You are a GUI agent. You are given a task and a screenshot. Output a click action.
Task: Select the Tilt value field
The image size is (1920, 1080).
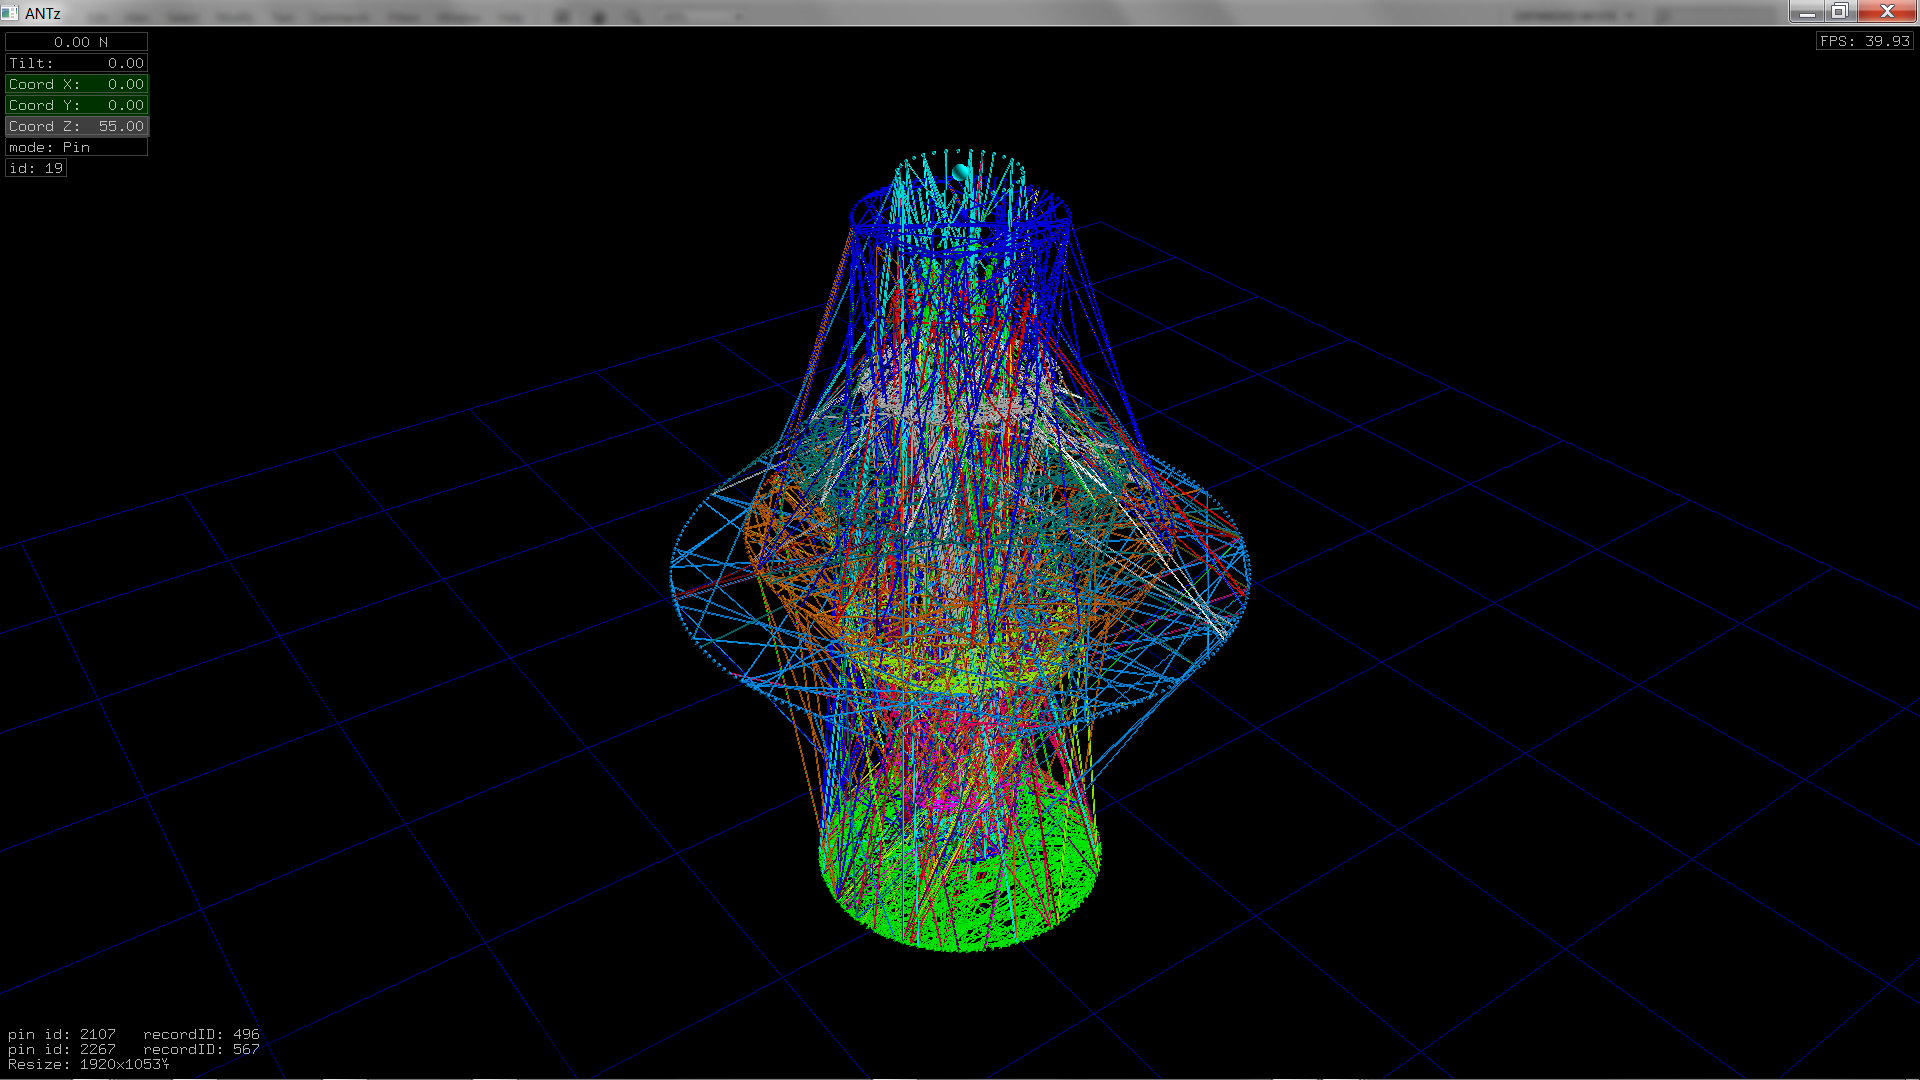(x=77, y=63)
